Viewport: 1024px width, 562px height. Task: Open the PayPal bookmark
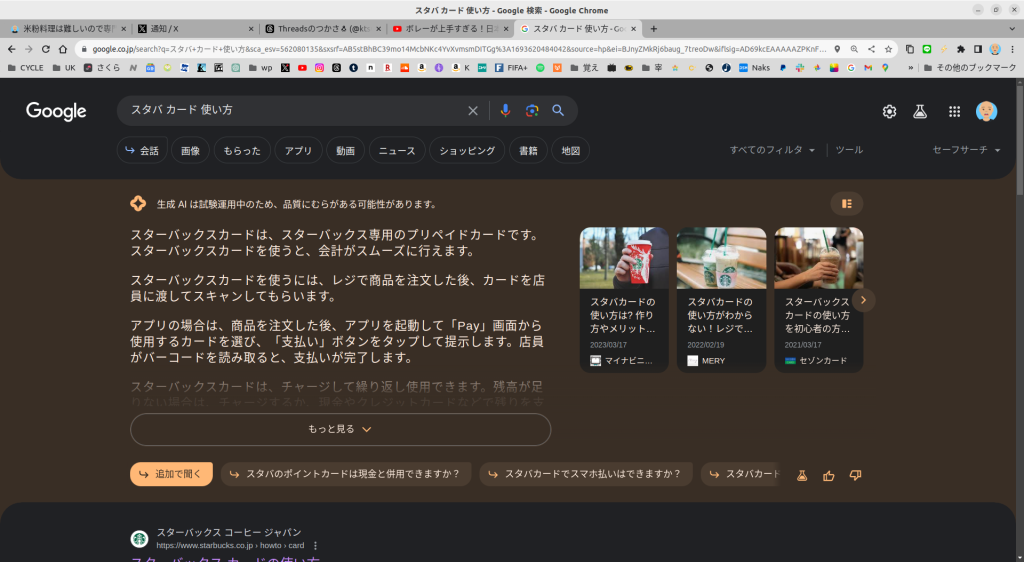(x=782, y=67)
